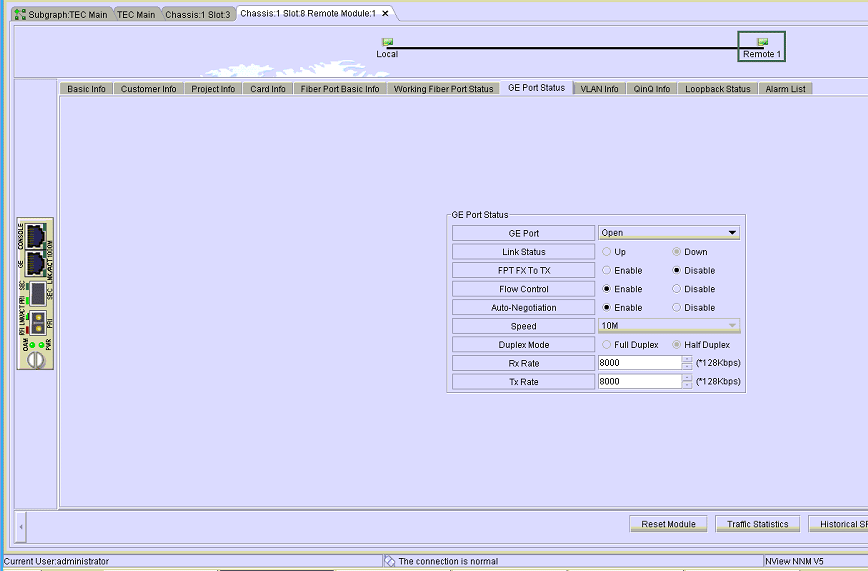Click NView NNM V5 status text
The width and height of the screenshot is (868, 571).
tap(794, 561)
